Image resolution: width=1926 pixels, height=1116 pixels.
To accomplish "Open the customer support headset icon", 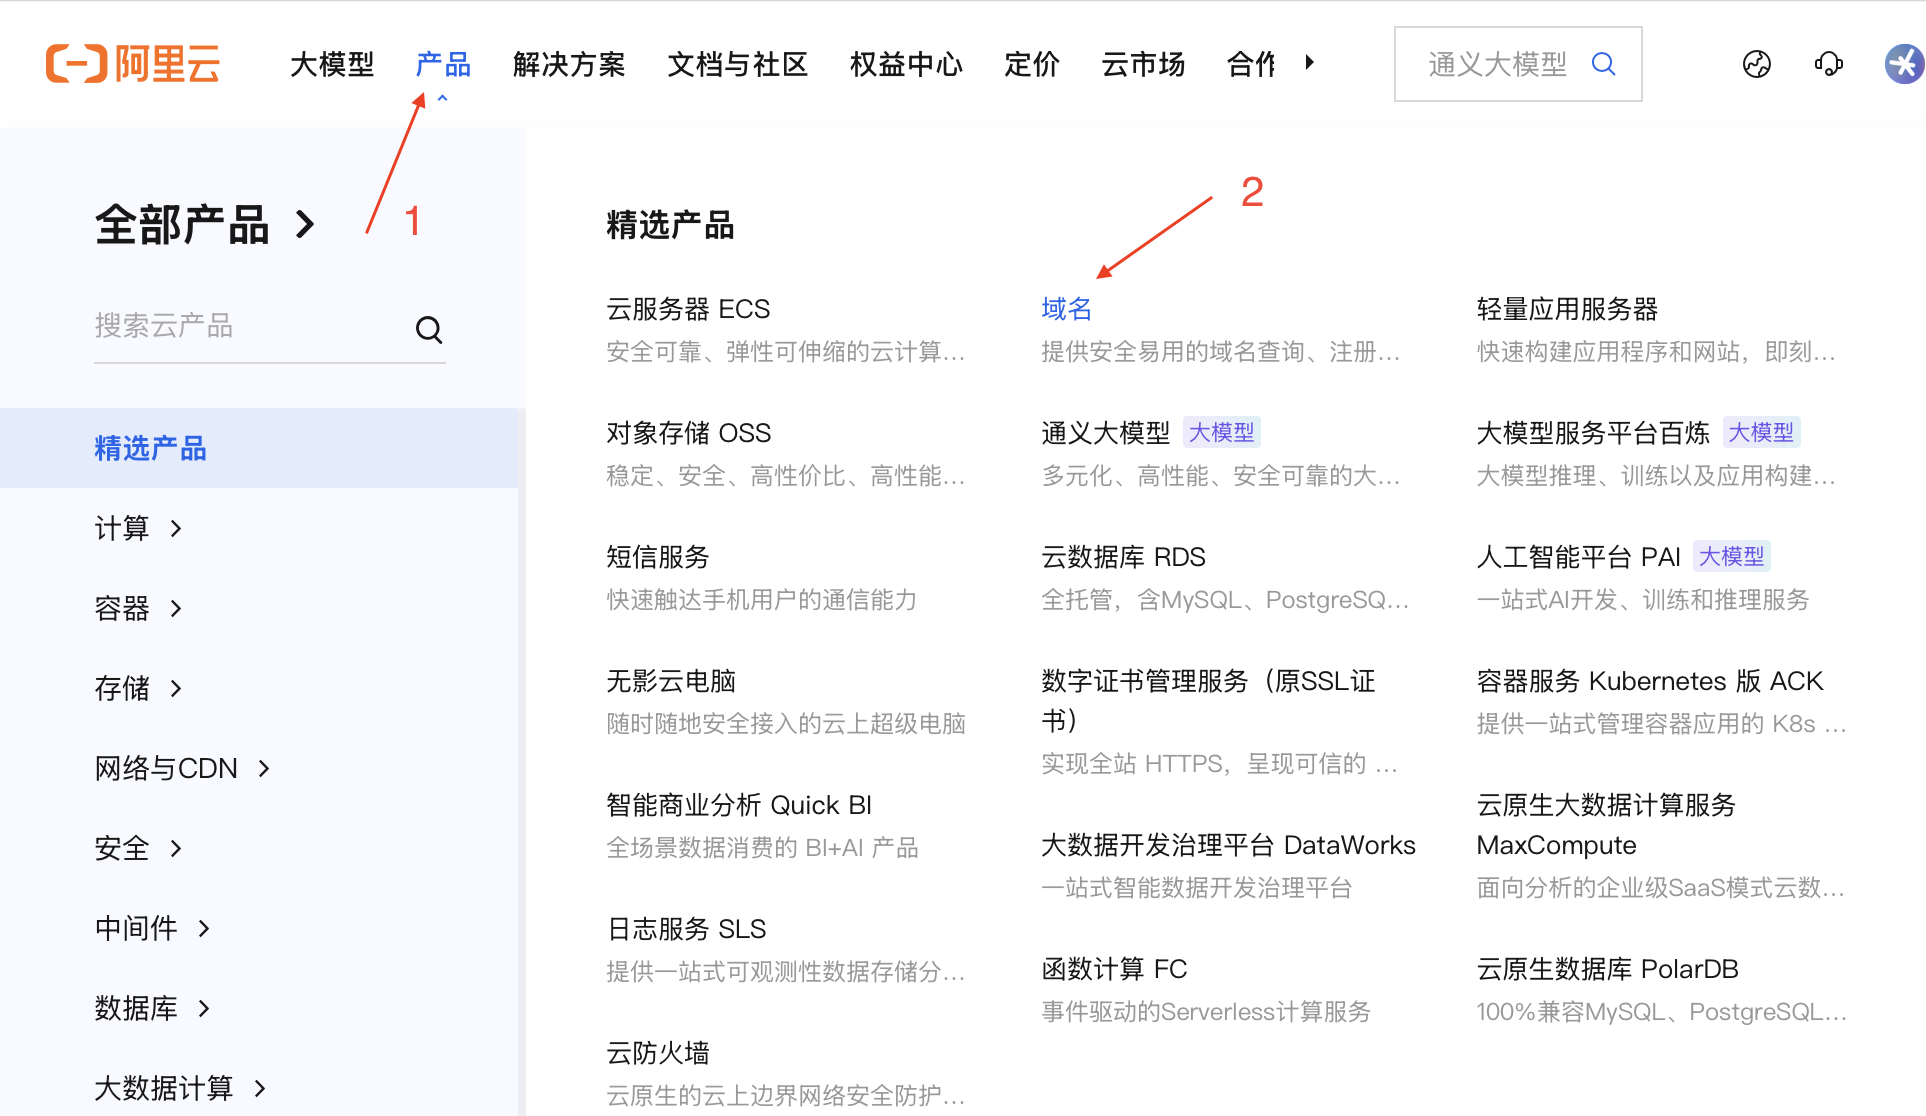I will (1829, 64).
